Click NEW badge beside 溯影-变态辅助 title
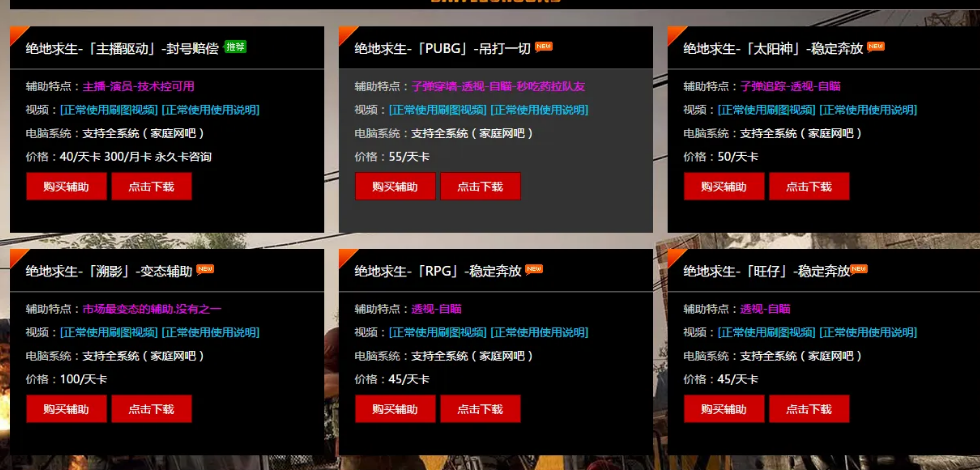This screenshot has height=470, width=980. (205, 269)
